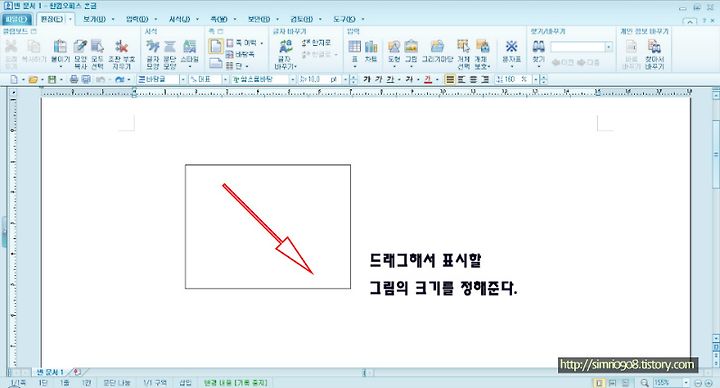Open the status bar zoom percentage dropdown

[x=686, y=382]
